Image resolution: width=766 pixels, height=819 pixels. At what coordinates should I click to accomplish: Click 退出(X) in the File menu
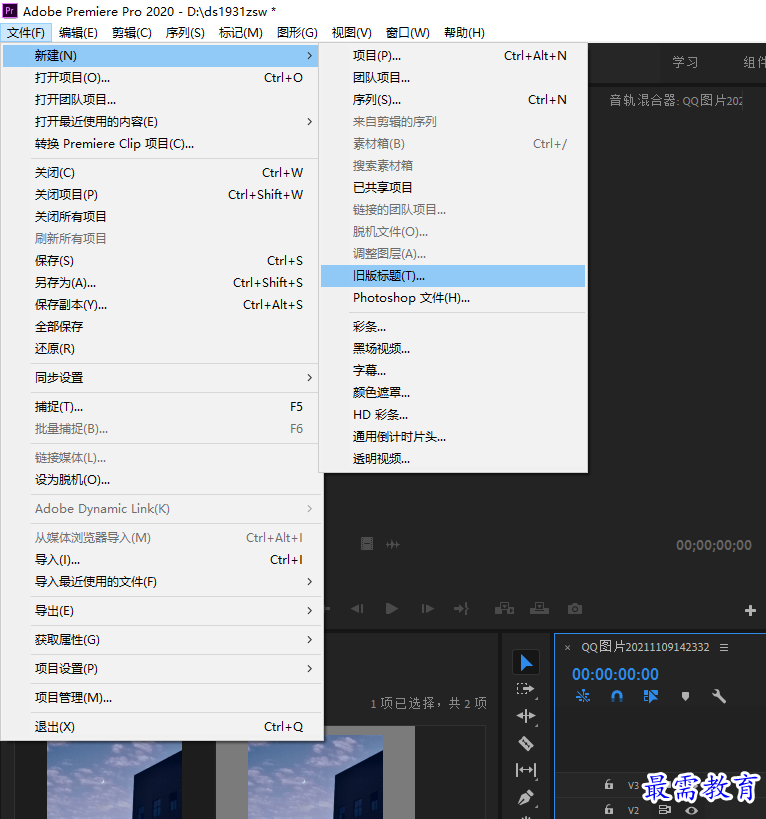pyautogui.click(x=160, y=727)
